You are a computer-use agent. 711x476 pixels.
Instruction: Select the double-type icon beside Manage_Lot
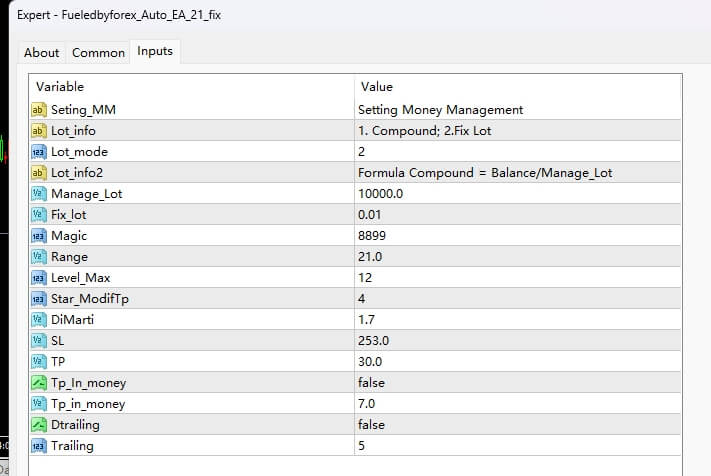(x=39, y=194)
